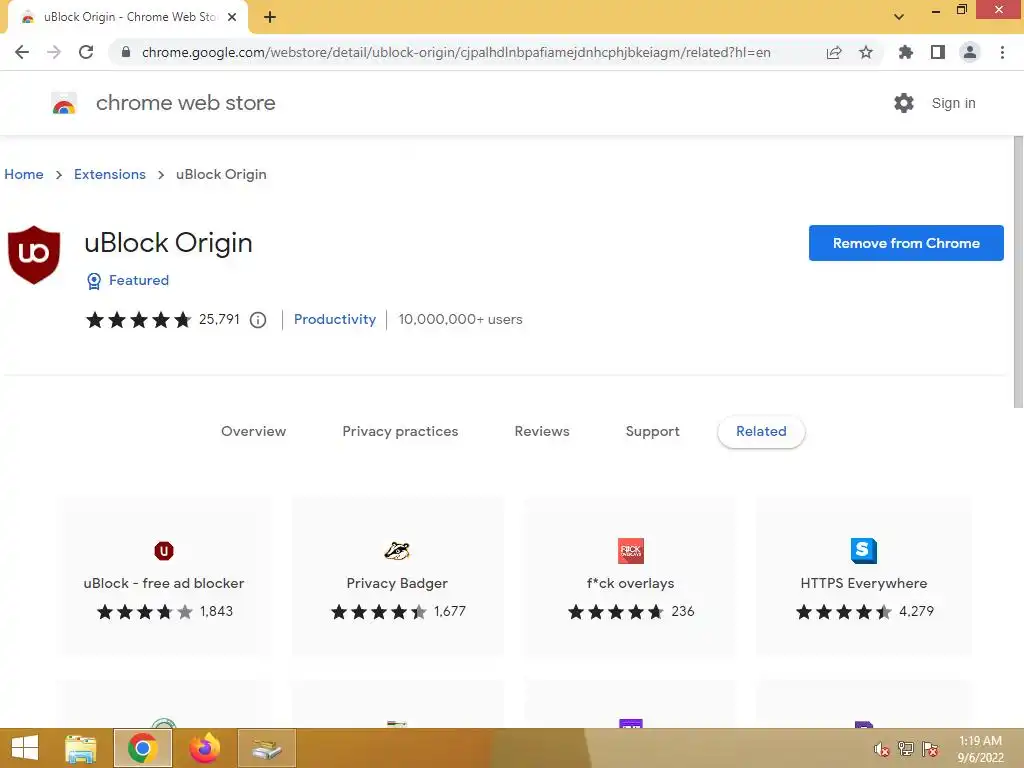This screenshot has width=1024, height=768.
Task: Click the HTTPS Everywhere S icon
Action: (863, 551)
